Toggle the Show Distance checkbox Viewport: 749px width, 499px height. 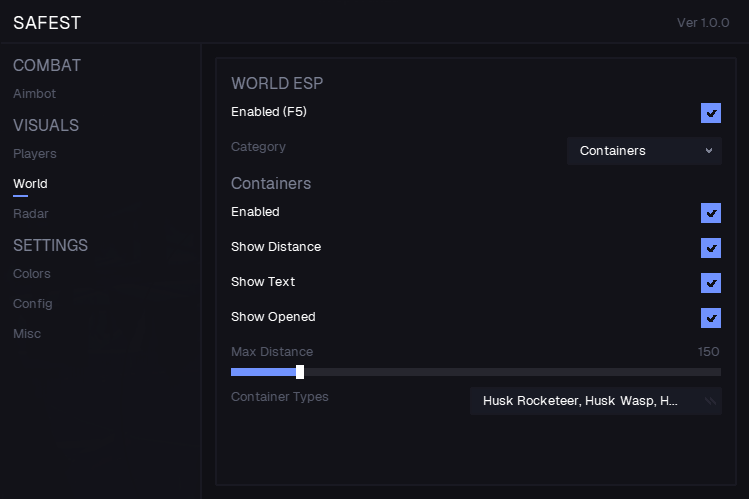(x=711, y=248)
